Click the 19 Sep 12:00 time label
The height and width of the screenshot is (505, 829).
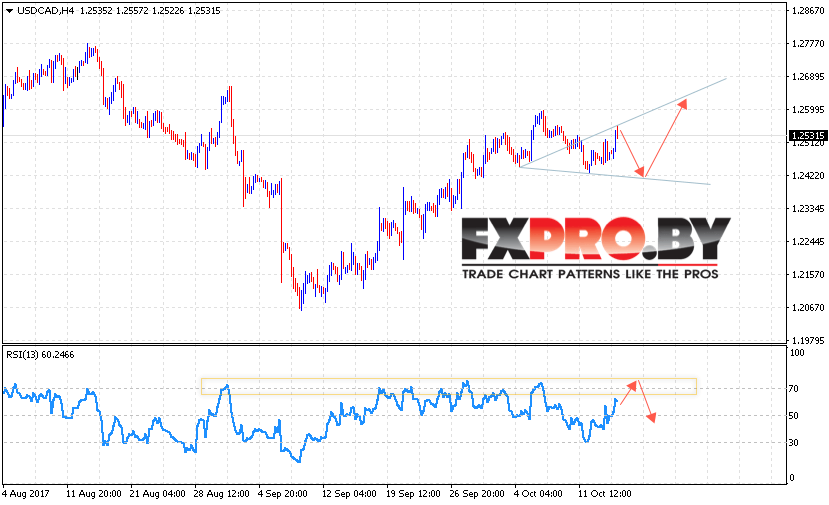(413, 493)
